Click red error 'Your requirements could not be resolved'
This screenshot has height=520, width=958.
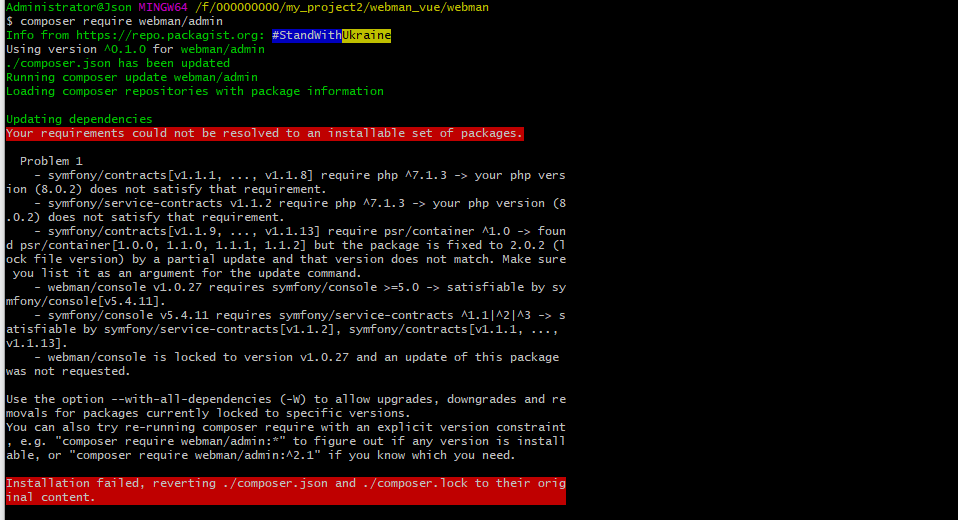coord(265,133)
